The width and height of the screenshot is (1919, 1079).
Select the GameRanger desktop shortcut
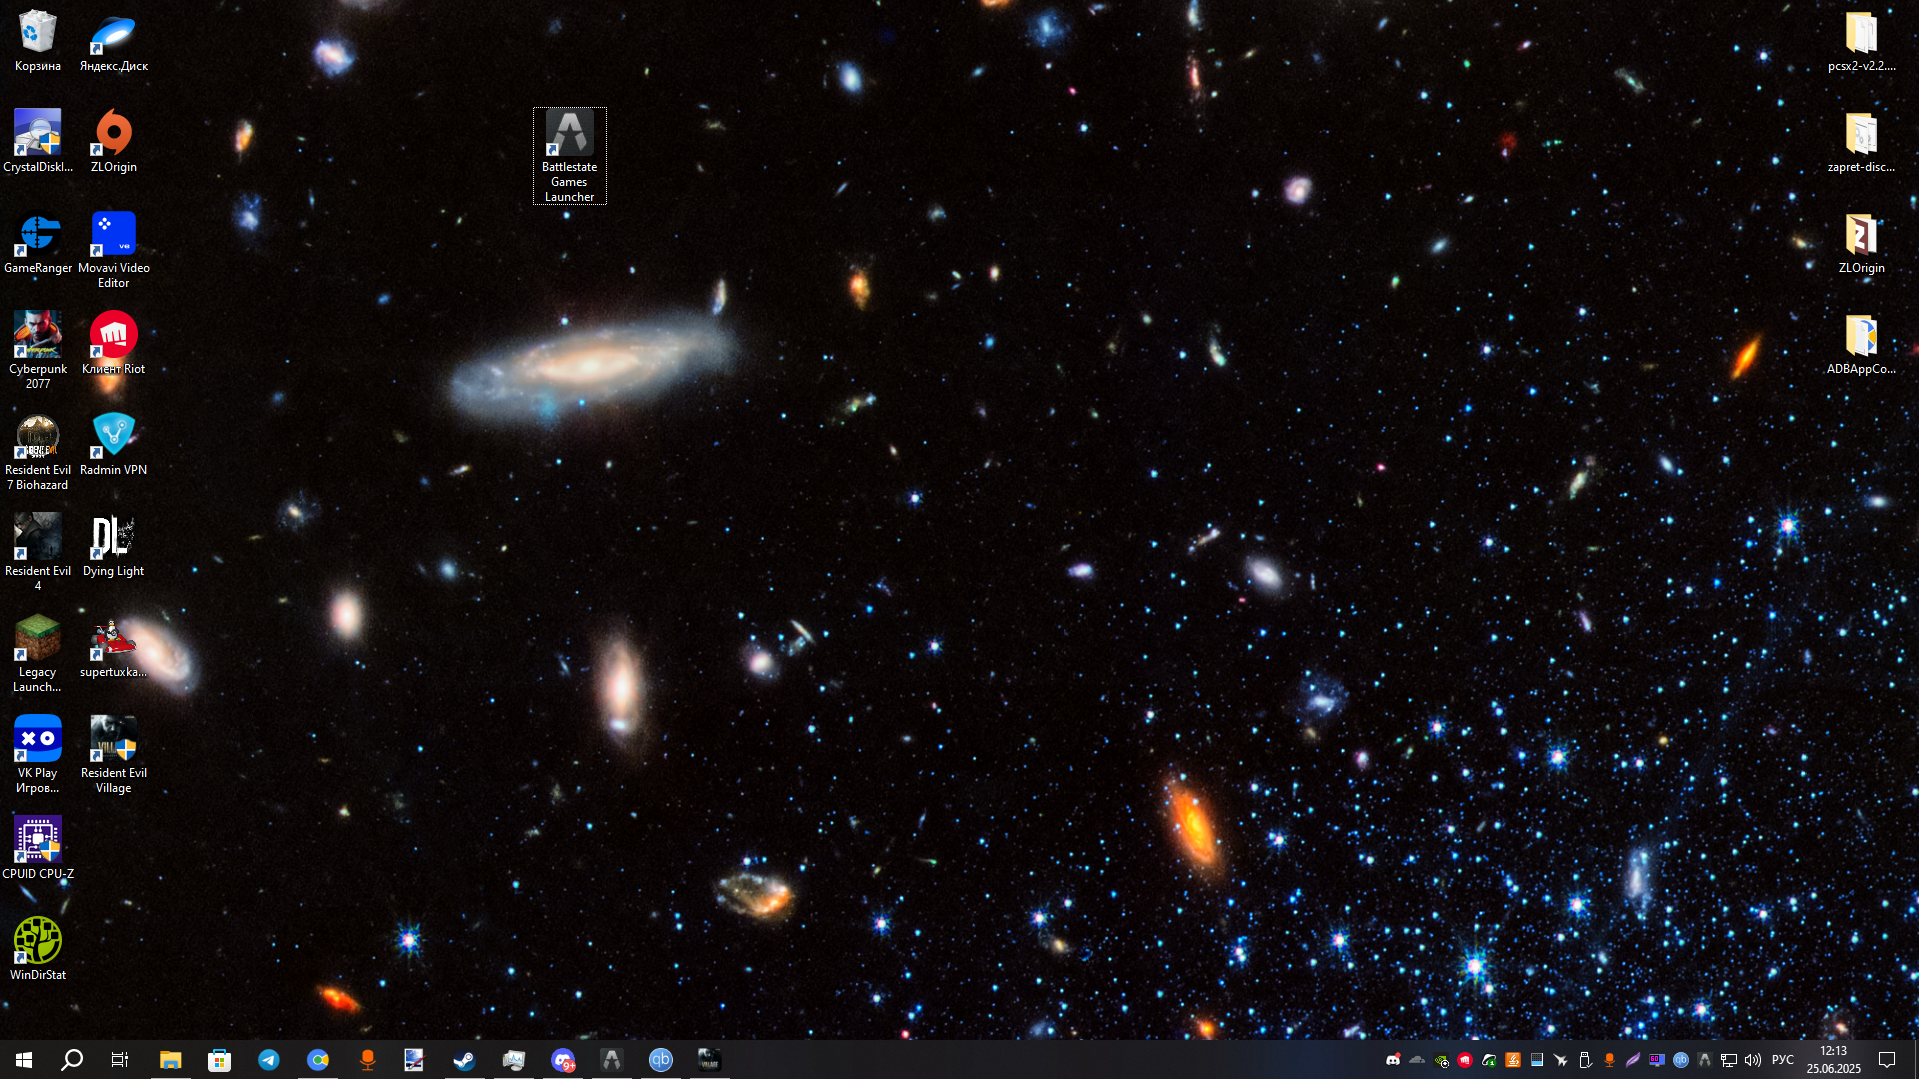[38, 243]
